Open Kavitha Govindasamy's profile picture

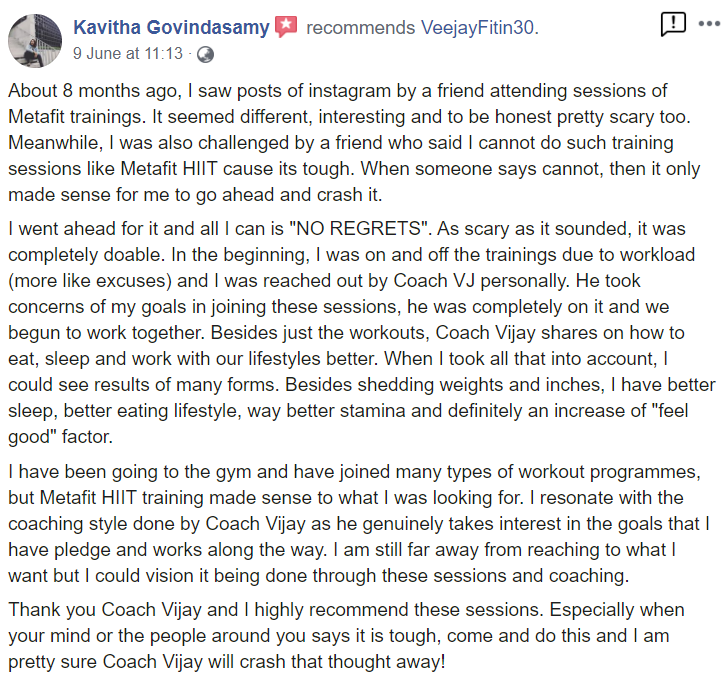[x=35, y=41]
